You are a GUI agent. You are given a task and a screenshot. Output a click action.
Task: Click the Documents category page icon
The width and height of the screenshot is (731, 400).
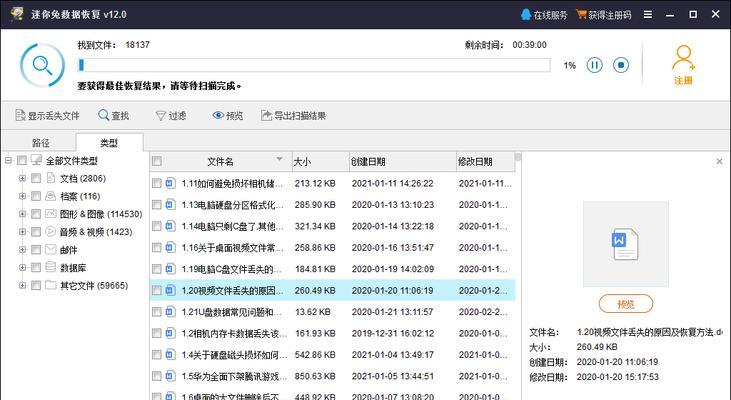(x=51, y=178)
